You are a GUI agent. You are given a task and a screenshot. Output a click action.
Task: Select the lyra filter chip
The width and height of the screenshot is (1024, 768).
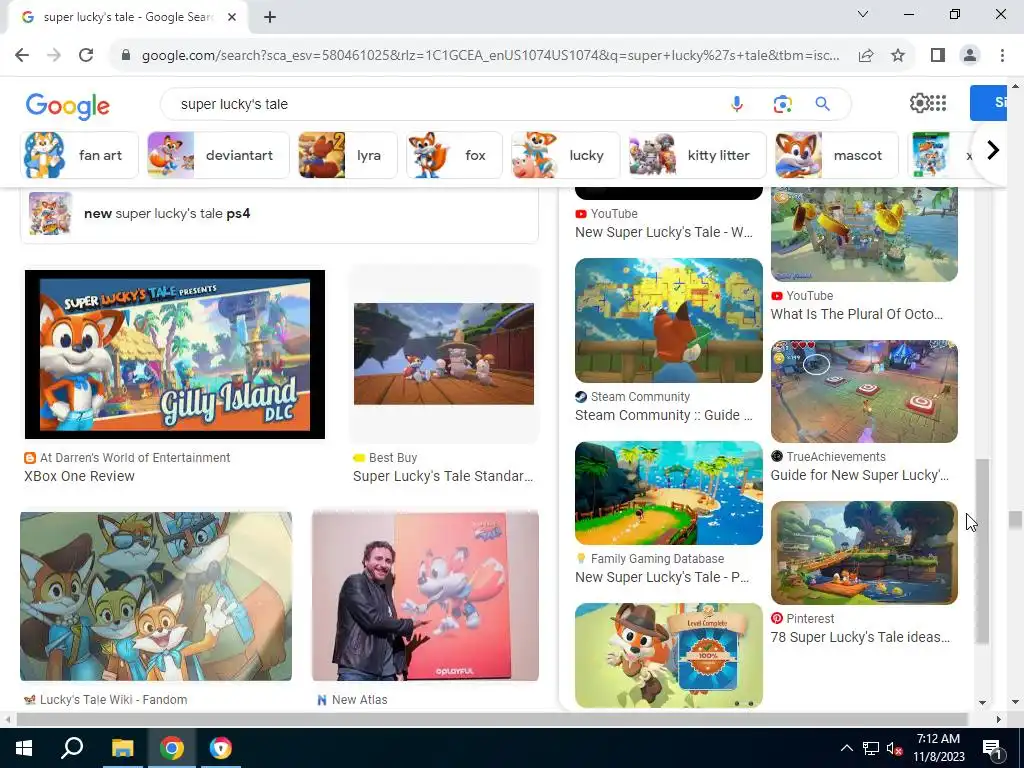(347, 155)
